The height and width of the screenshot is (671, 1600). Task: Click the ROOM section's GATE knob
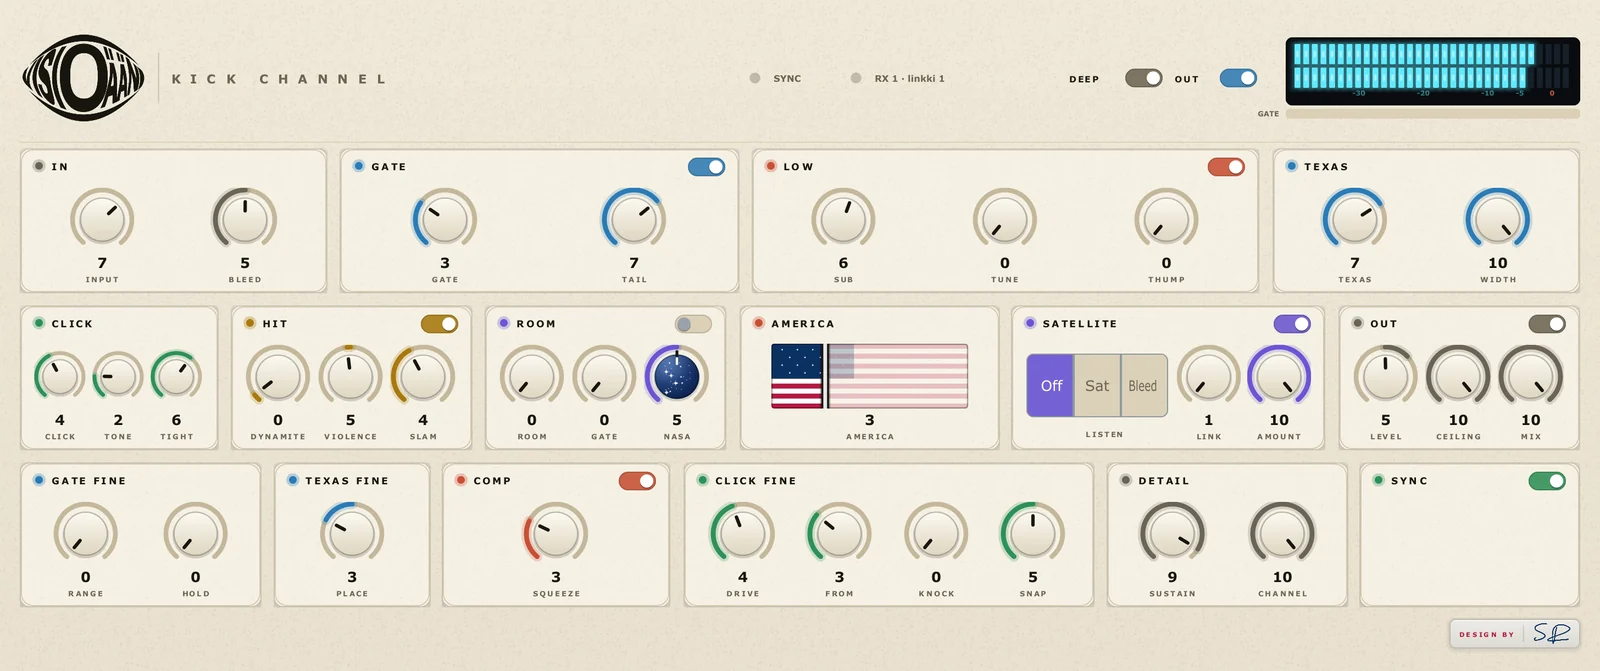coord(604,377)
